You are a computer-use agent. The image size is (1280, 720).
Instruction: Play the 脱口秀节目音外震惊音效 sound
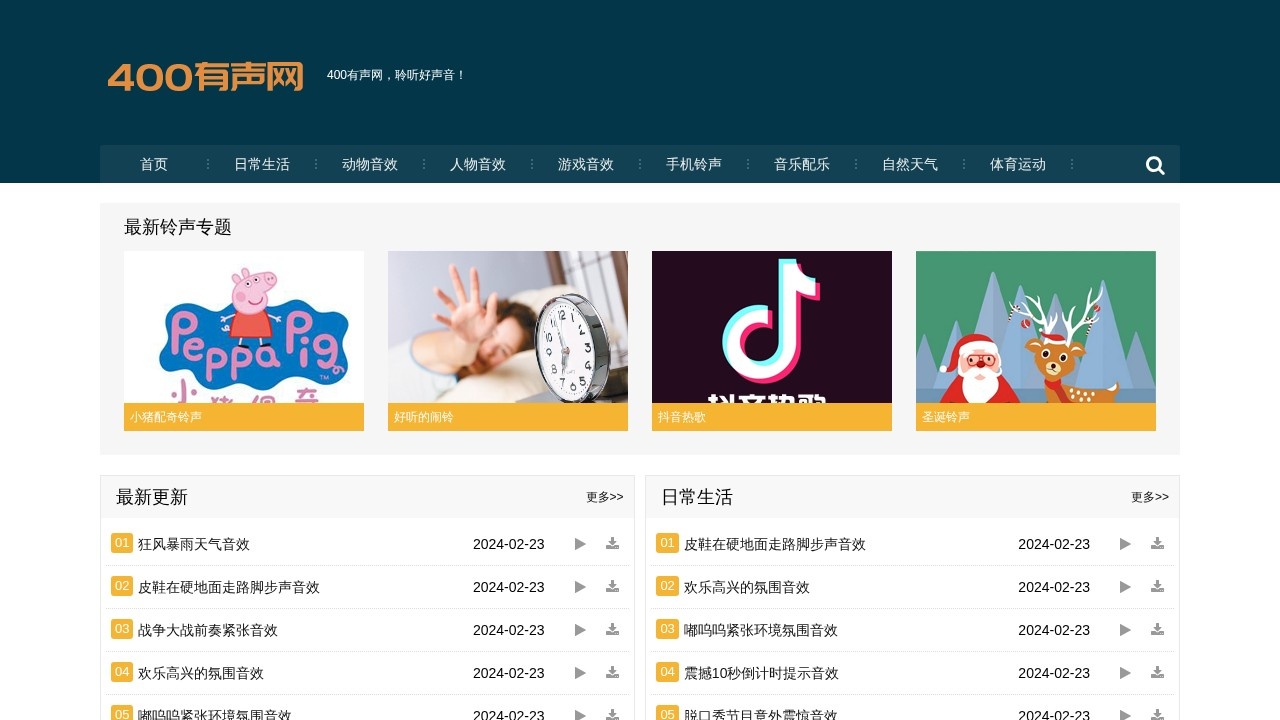click(1124, 714)
